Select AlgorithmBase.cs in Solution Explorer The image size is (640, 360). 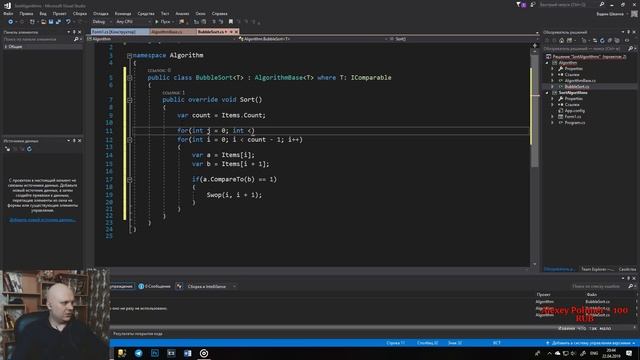(x=580, y=81)
